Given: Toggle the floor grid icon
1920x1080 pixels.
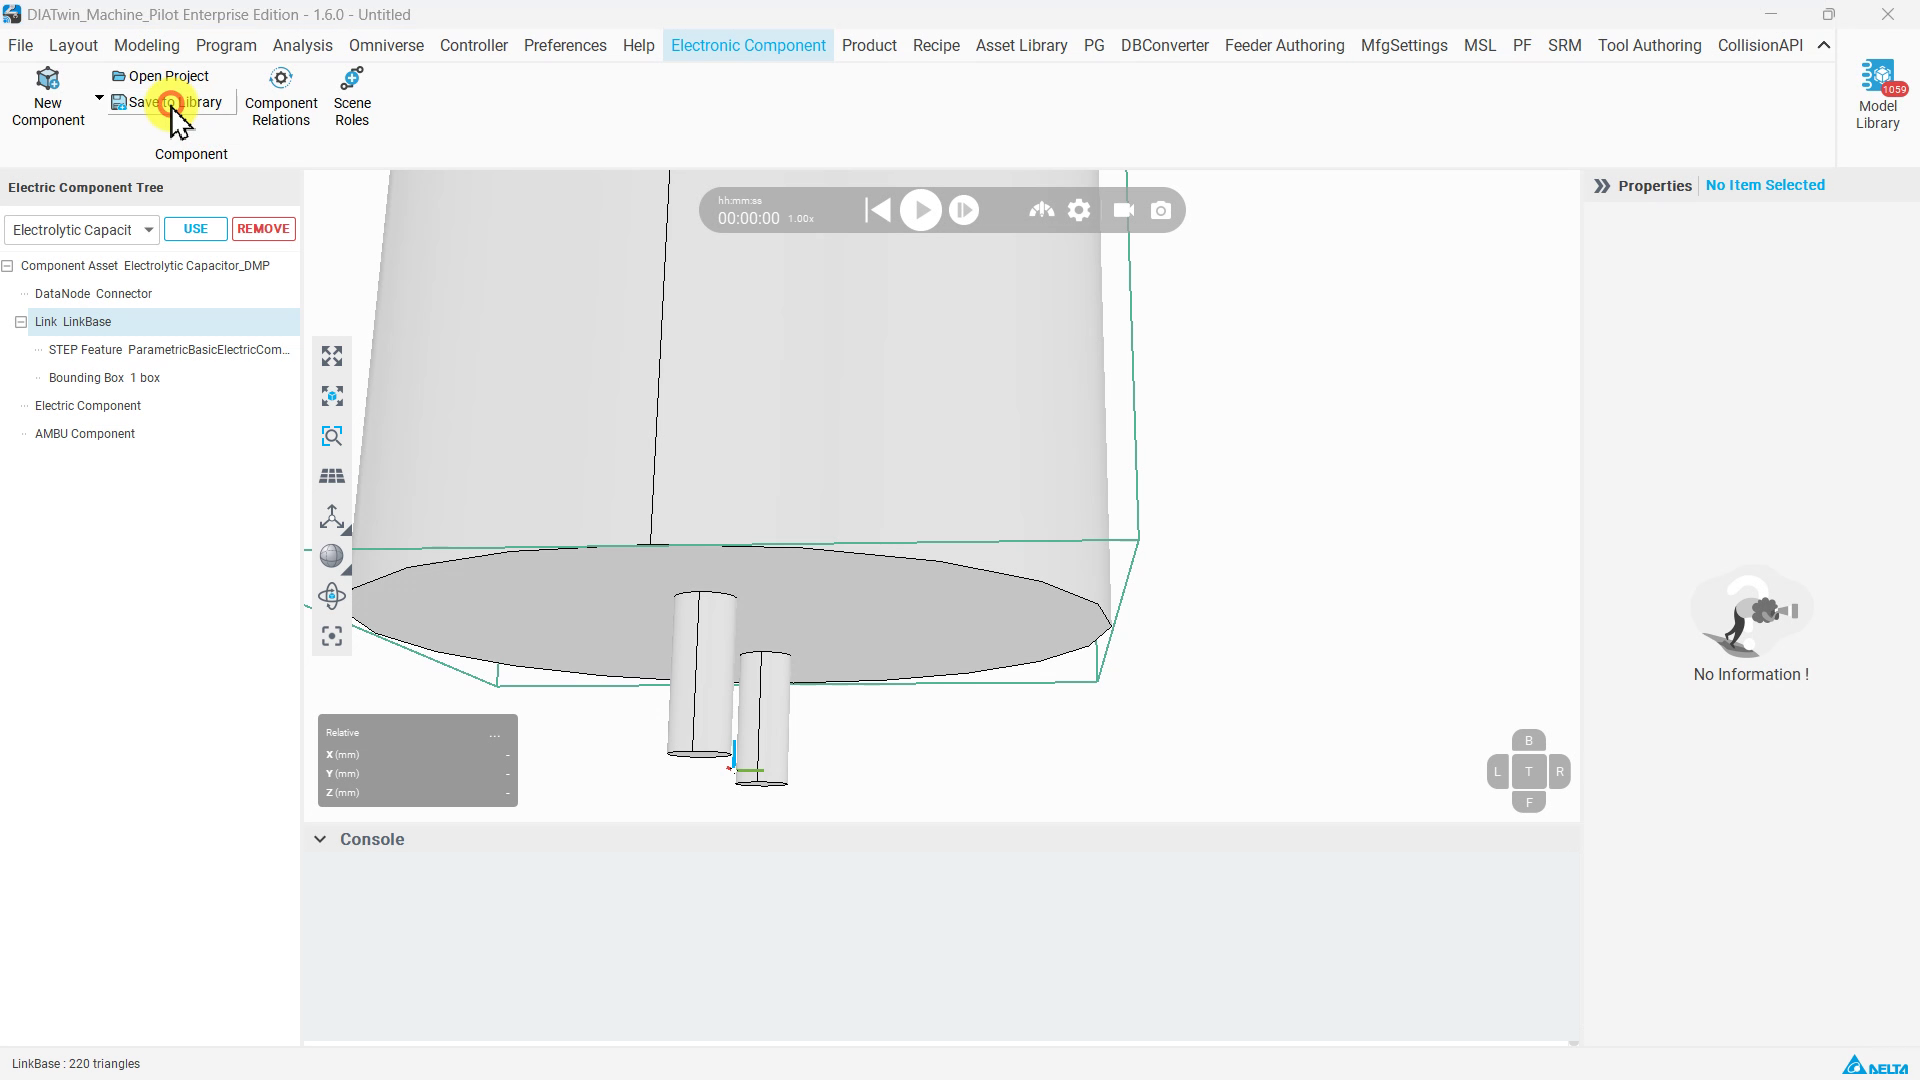Looking at the screenshot, I should (332, 477).
